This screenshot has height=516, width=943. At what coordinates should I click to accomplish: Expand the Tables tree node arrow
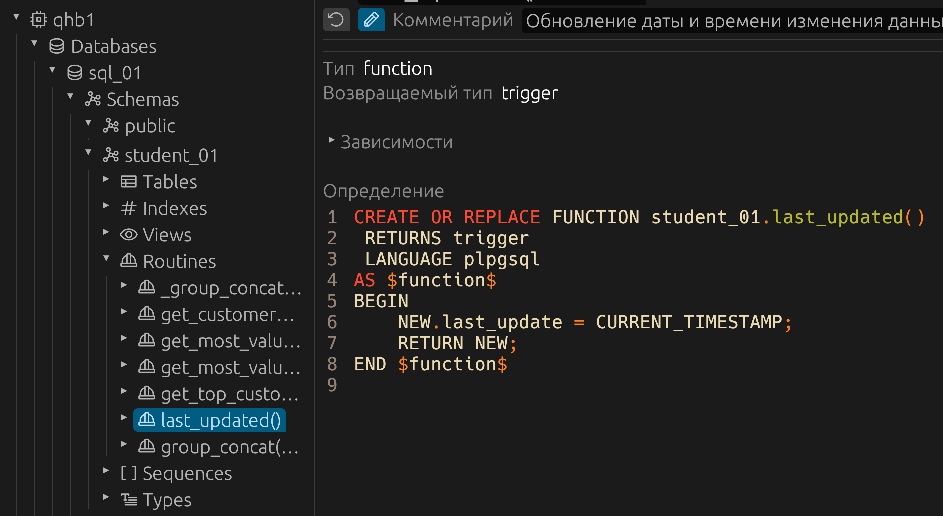tap(106, 181)
